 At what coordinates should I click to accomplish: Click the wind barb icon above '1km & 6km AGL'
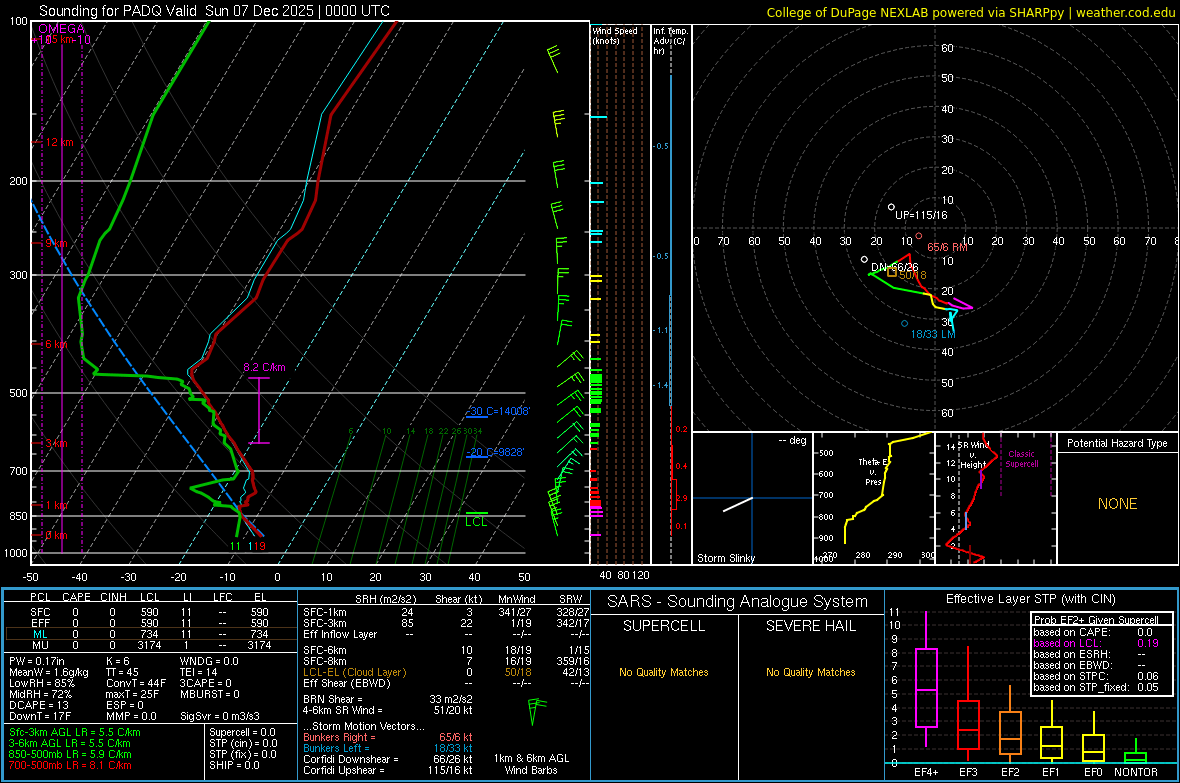click(536, 711)
